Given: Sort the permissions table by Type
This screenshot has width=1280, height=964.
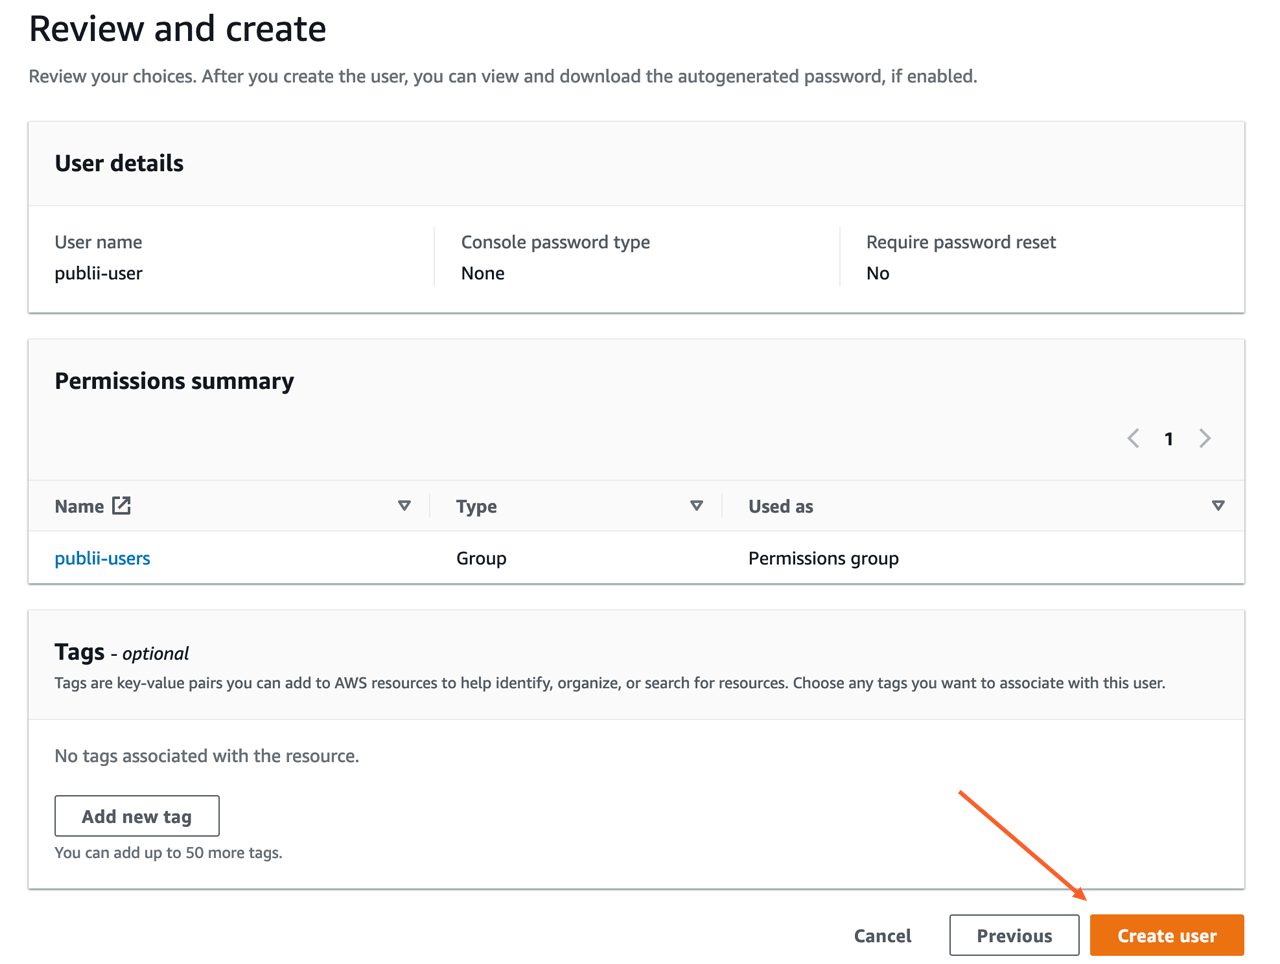Looking at the screenshot, I should 476,506.
